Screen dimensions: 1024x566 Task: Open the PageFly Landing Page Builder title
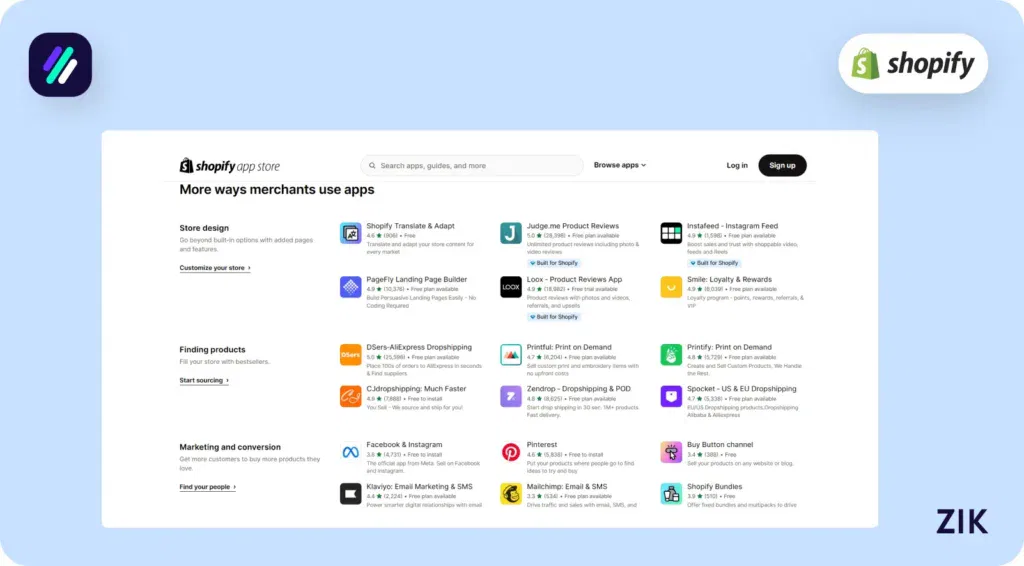coord(417,279)
